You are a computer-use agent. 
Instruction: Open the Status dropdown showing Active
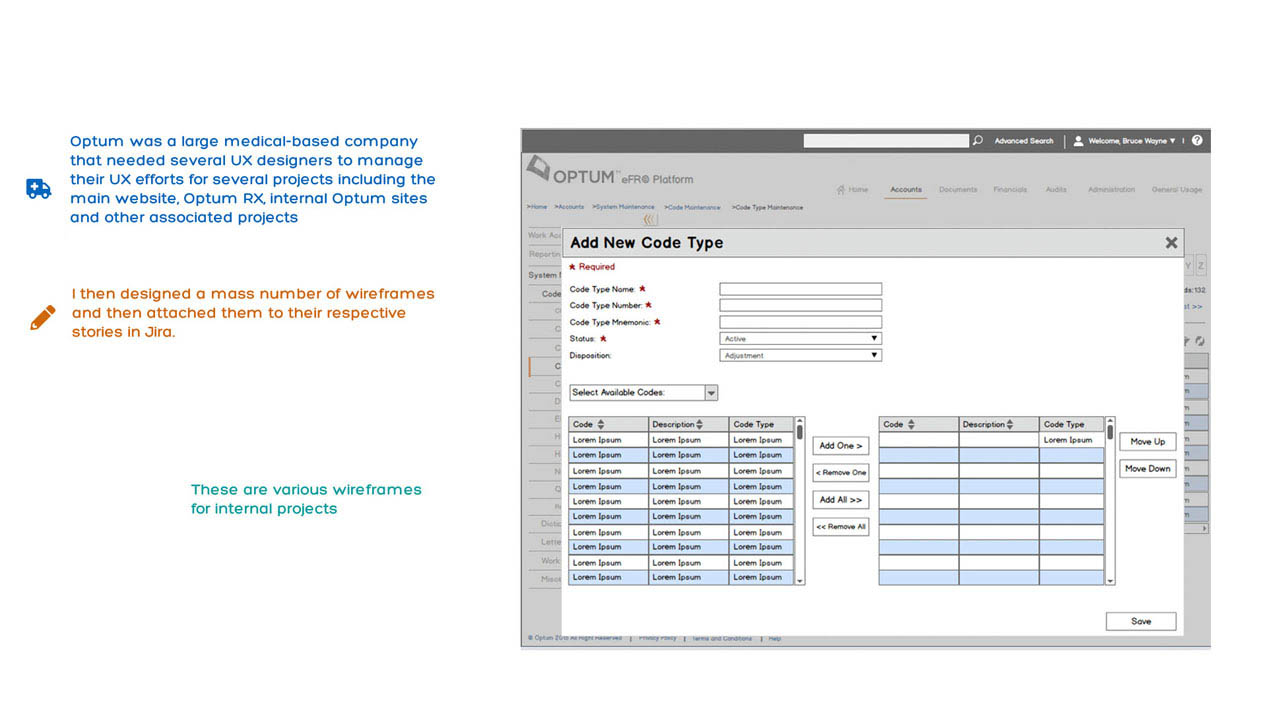800,339
